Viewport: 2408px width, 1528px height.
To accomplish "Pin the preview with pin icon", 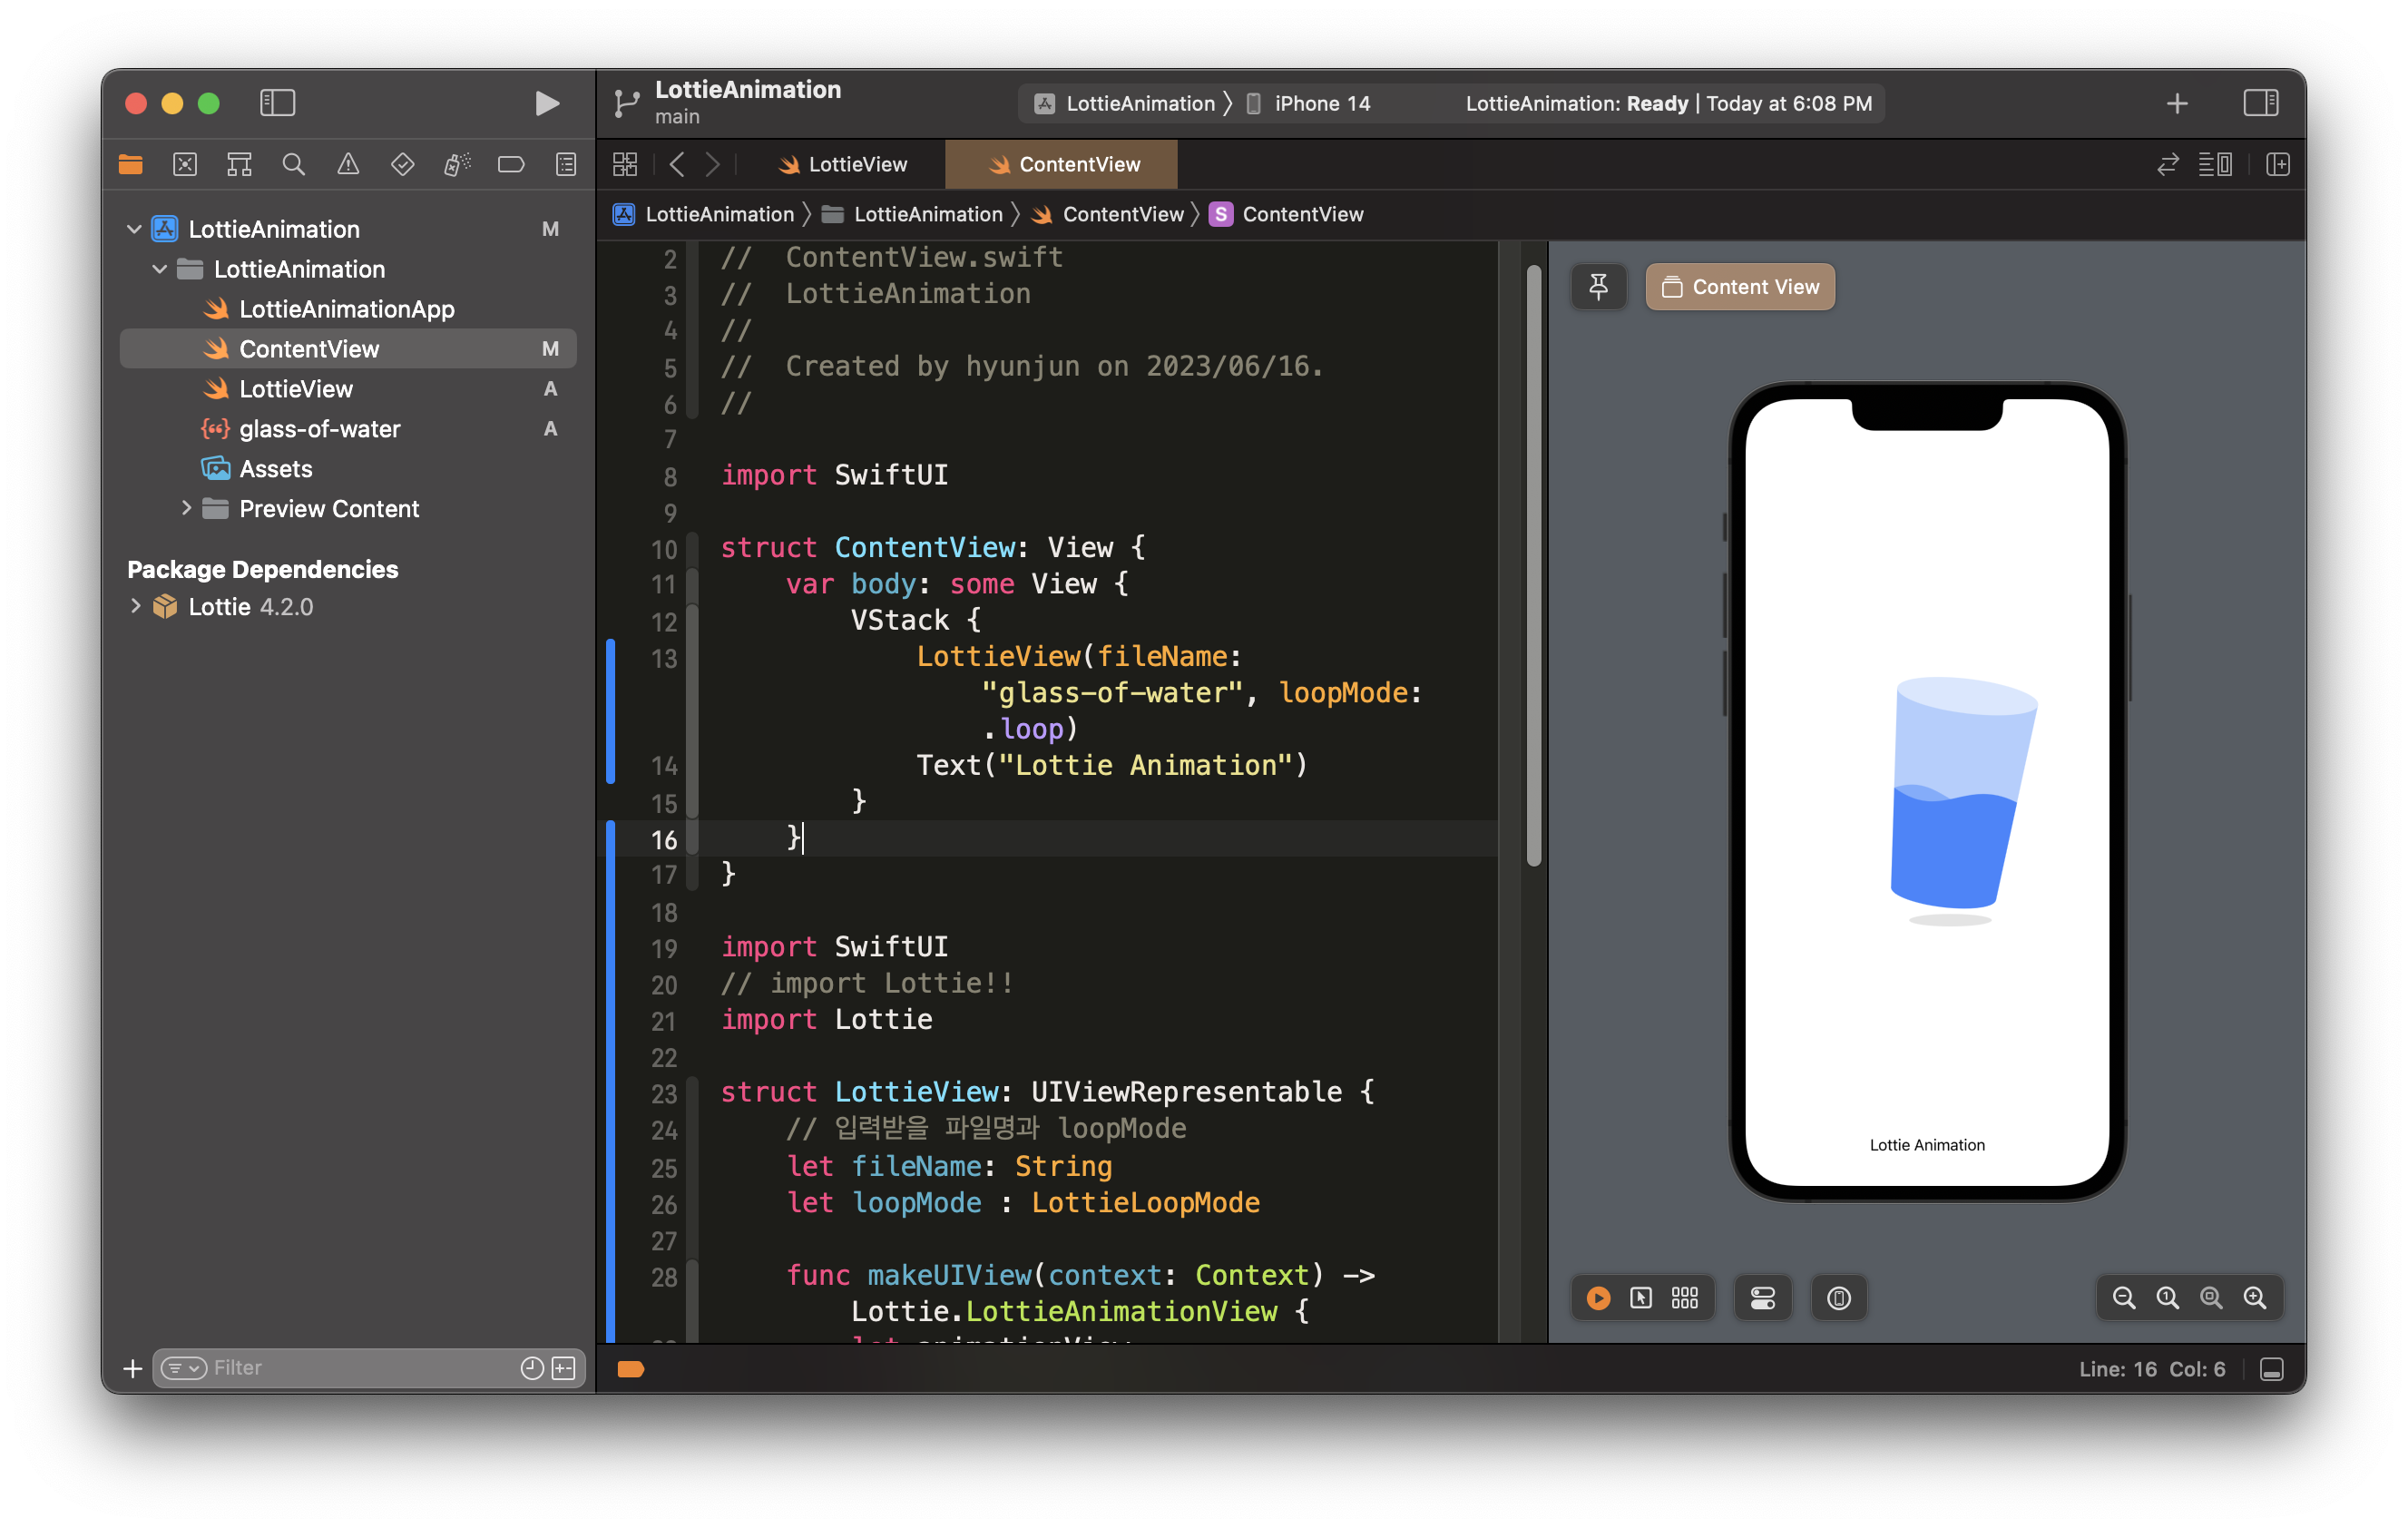I will tap(1598, 287).
